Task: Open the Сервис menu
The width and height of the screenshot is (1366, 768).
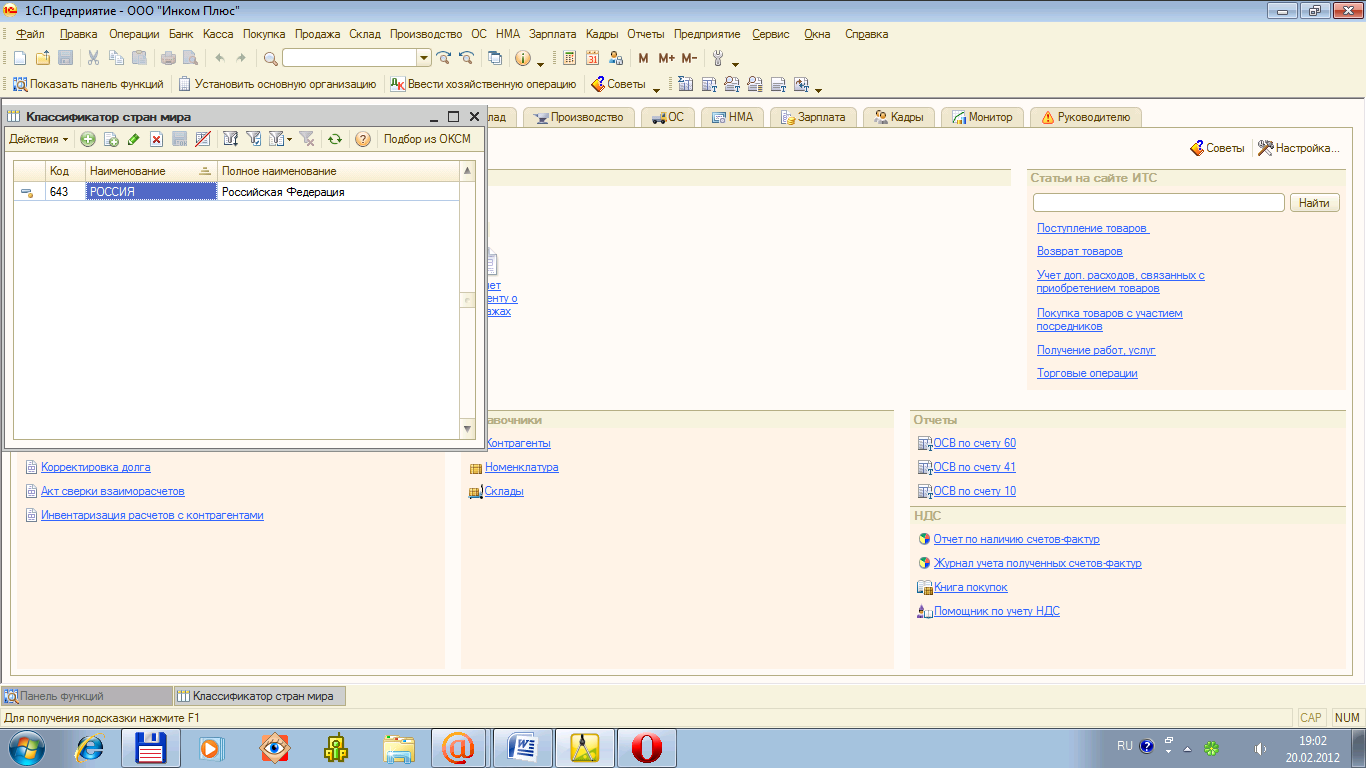Action: pos(770,34)
